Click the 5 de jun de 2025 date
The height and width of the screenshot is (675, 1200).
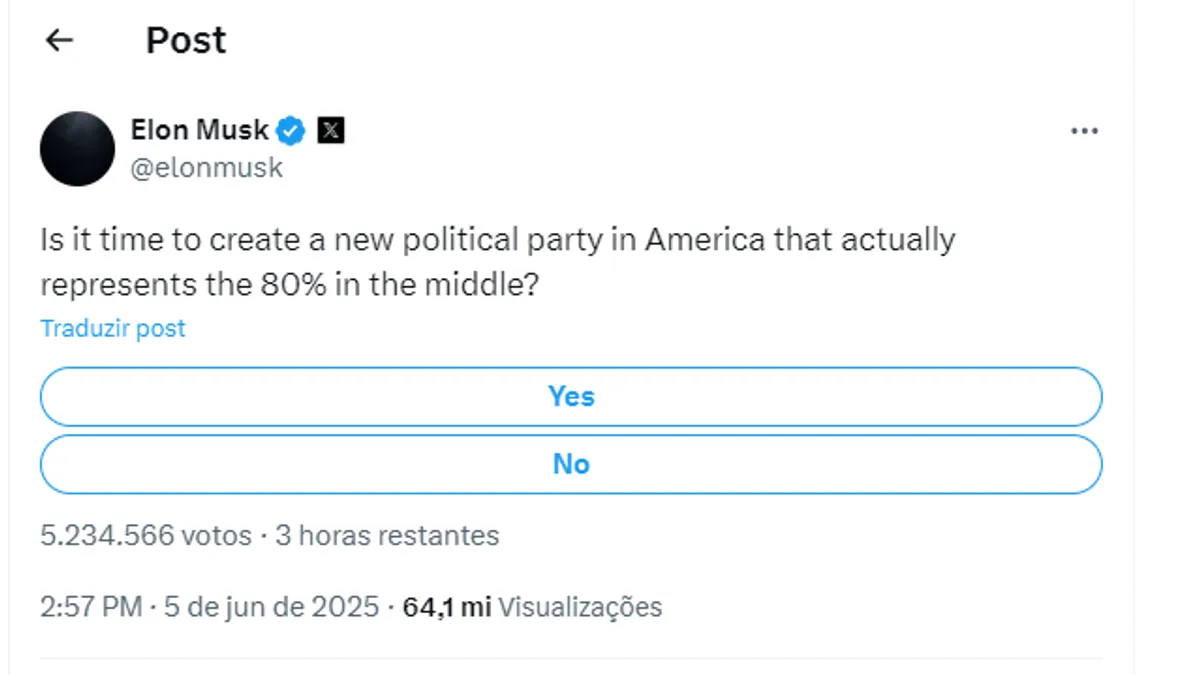pyautogui.click(x=270, y=607)
